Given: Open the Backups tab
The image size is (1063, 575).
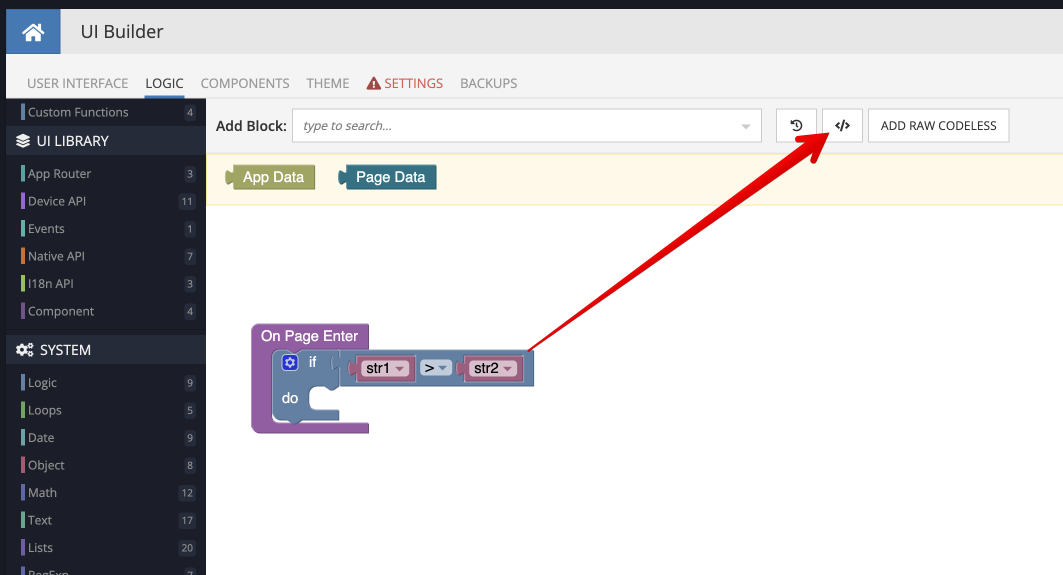Looking at the screenshot, I should coord(488,83).
